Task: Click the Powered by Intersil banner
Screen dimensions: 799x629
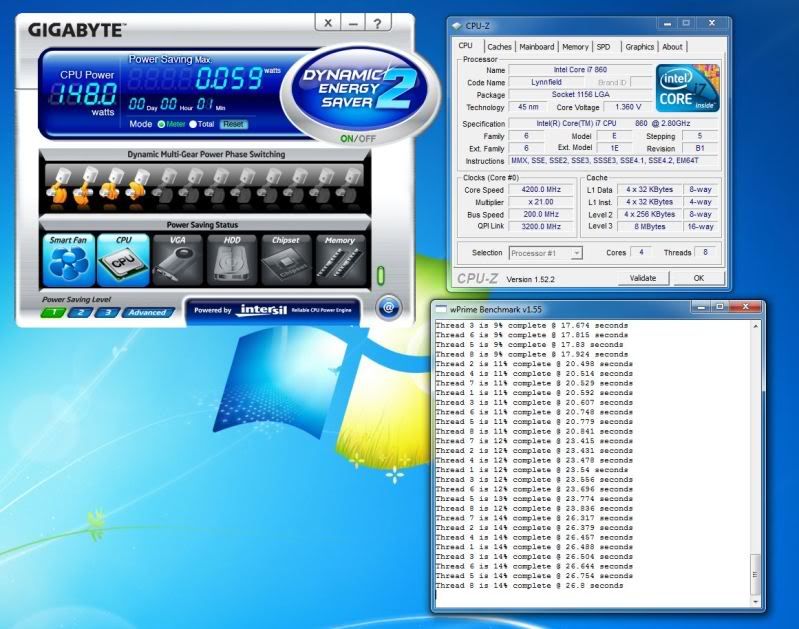Action: pyautogui.click(x=273, y=310)
